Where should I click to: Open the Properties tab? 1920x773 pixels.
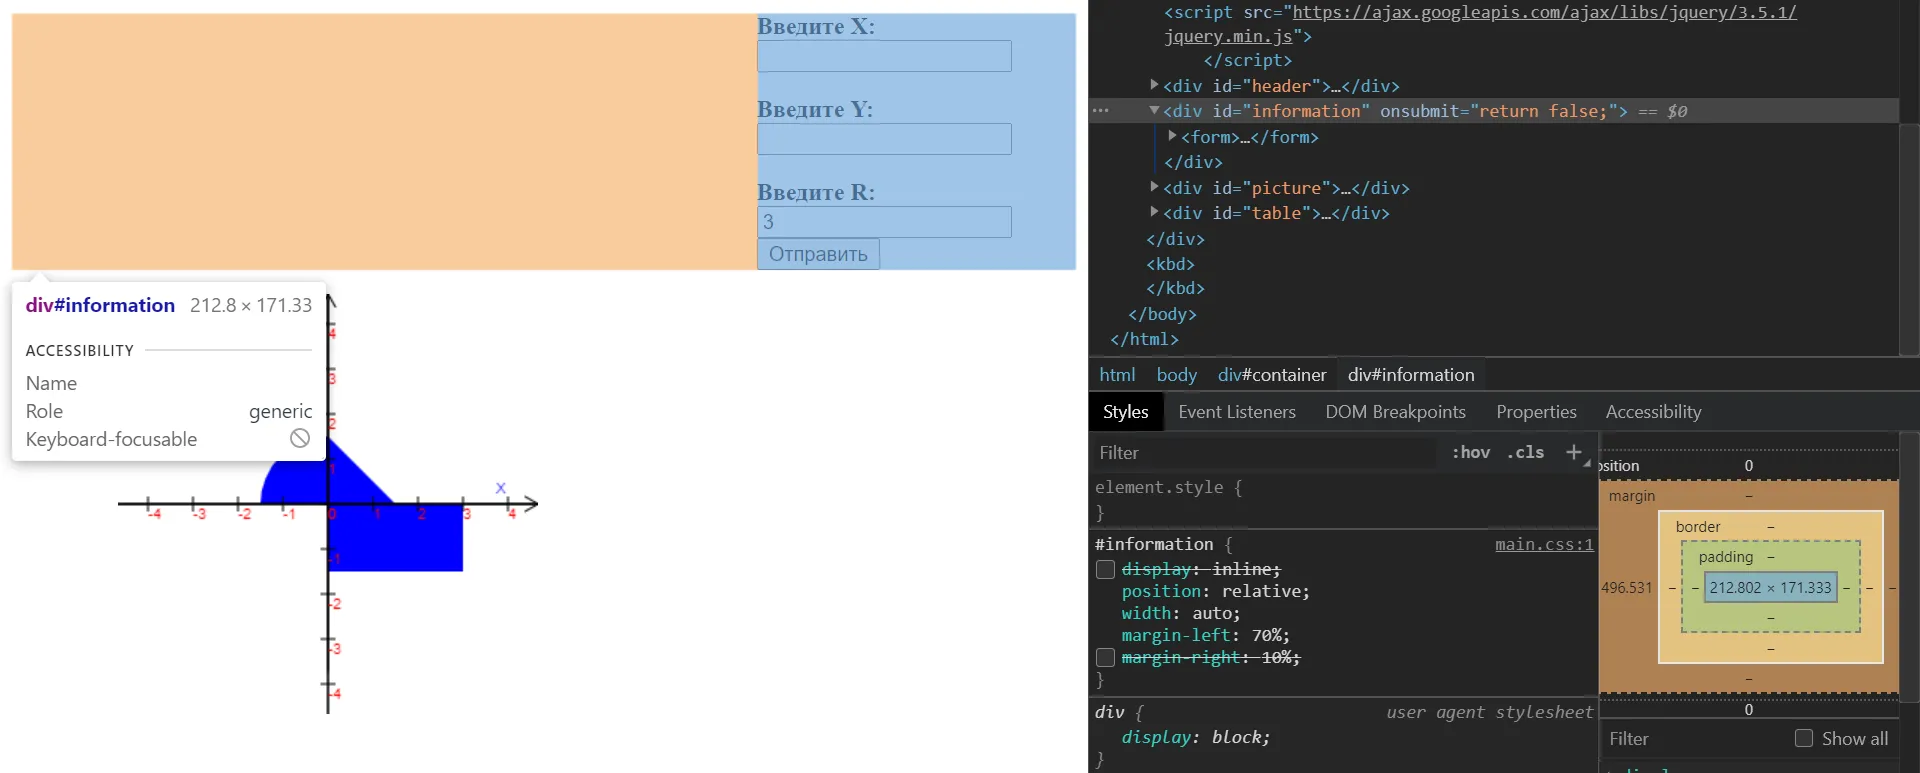1536,412
